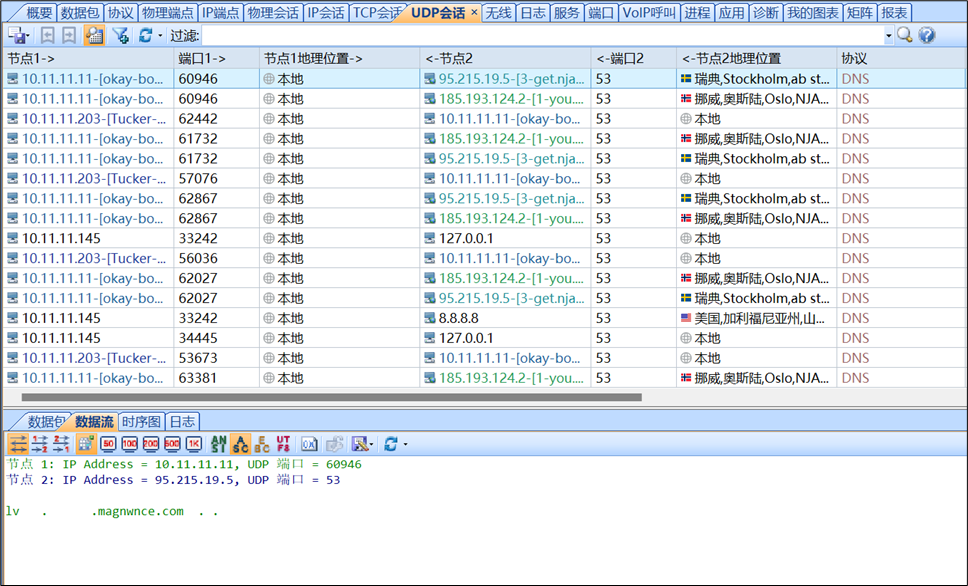Open the 时序图 tab in lower panel
The width and height of the screenshot is (968, 586).
point(141,421)
